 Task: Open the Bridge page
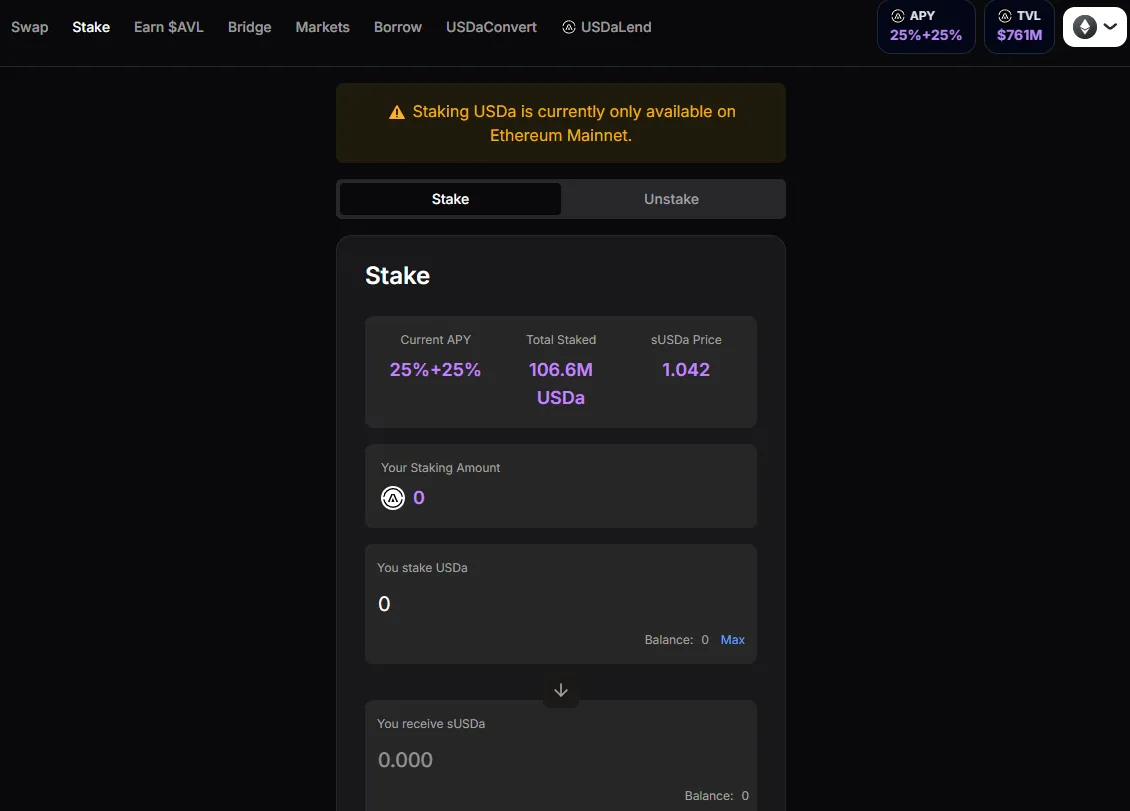click(249, 27)
